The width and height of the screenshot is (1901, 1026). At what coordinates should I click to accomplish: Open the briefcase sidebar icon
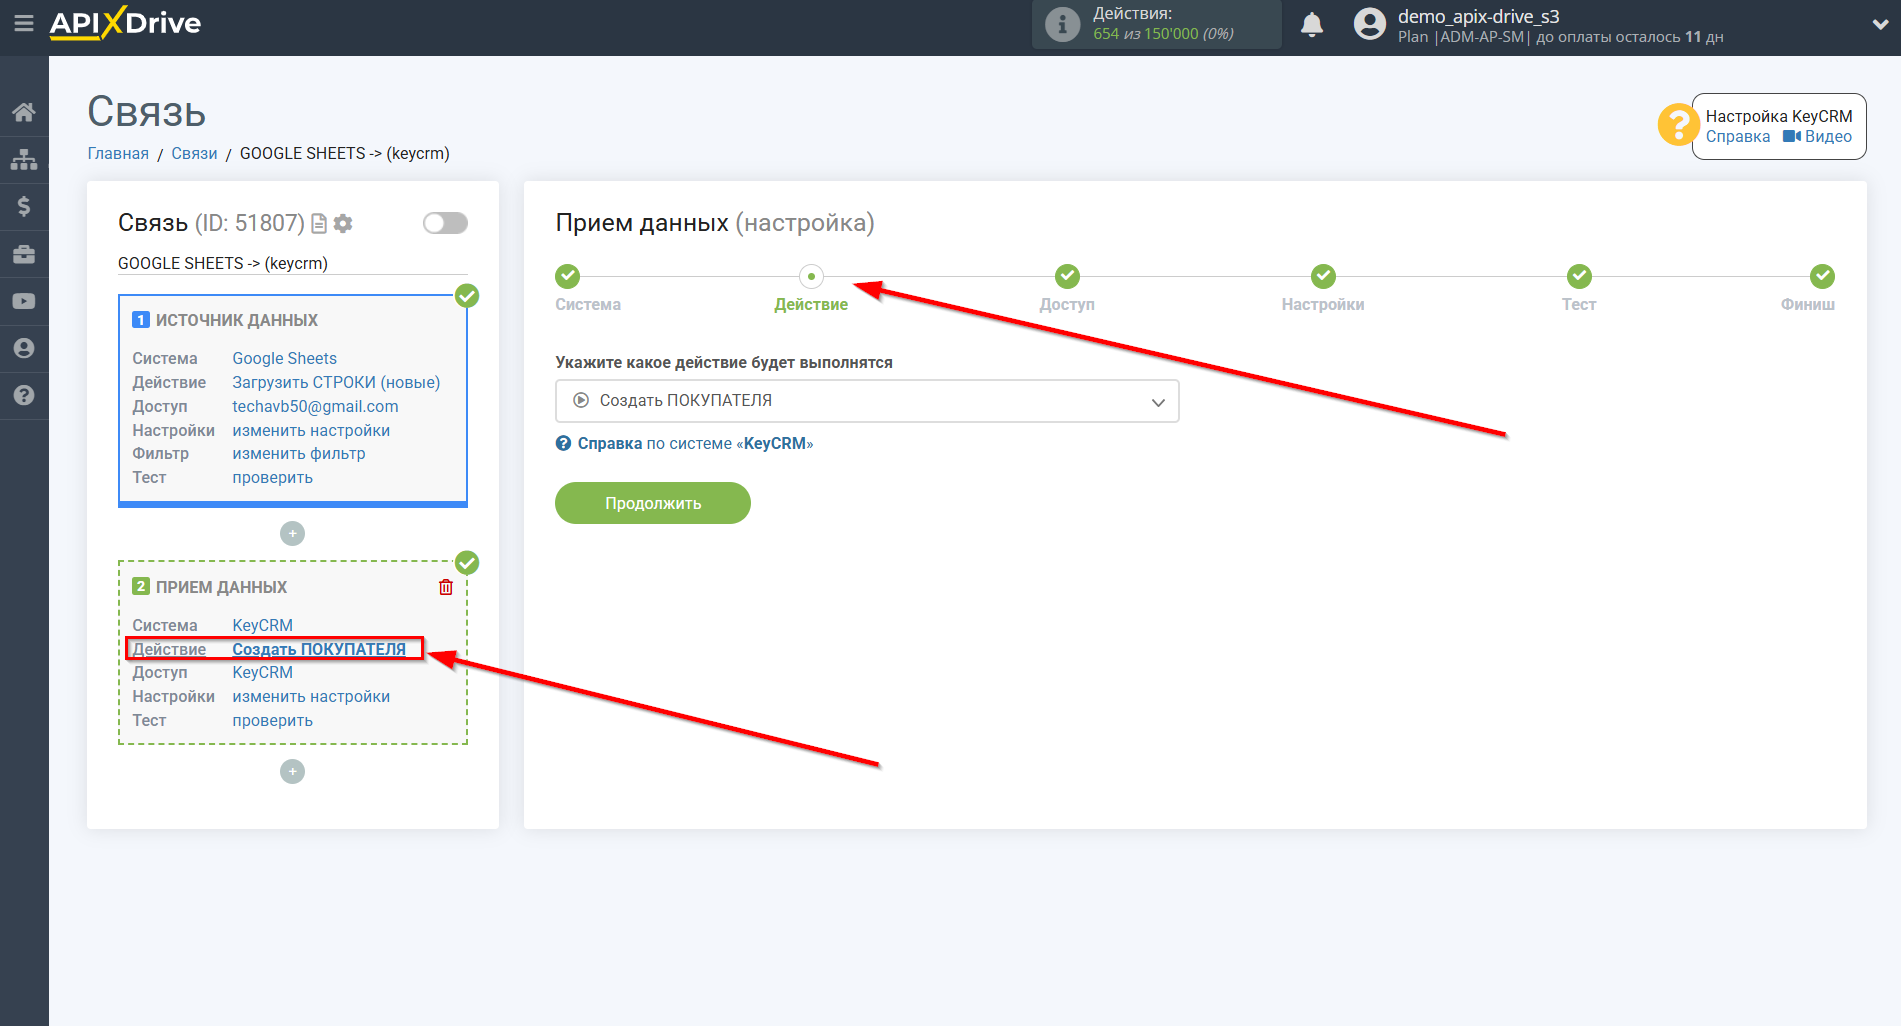pyautogui.click(x=24, y=254)
